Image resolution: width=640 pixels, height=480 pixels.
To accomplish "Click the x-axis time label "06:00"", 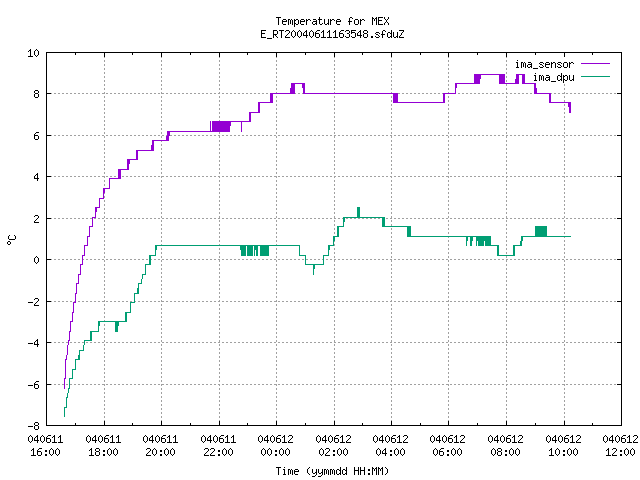I will 448,453.
